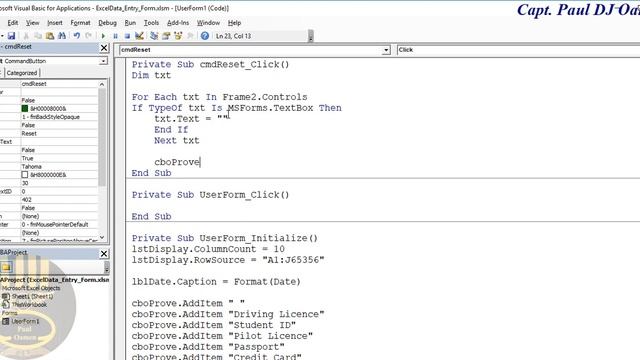Image resolution: width=640 pixels, height=360 pixels.
Task: Click 'Private Sub UserForm_Click()' line
Action: point(210,195)
